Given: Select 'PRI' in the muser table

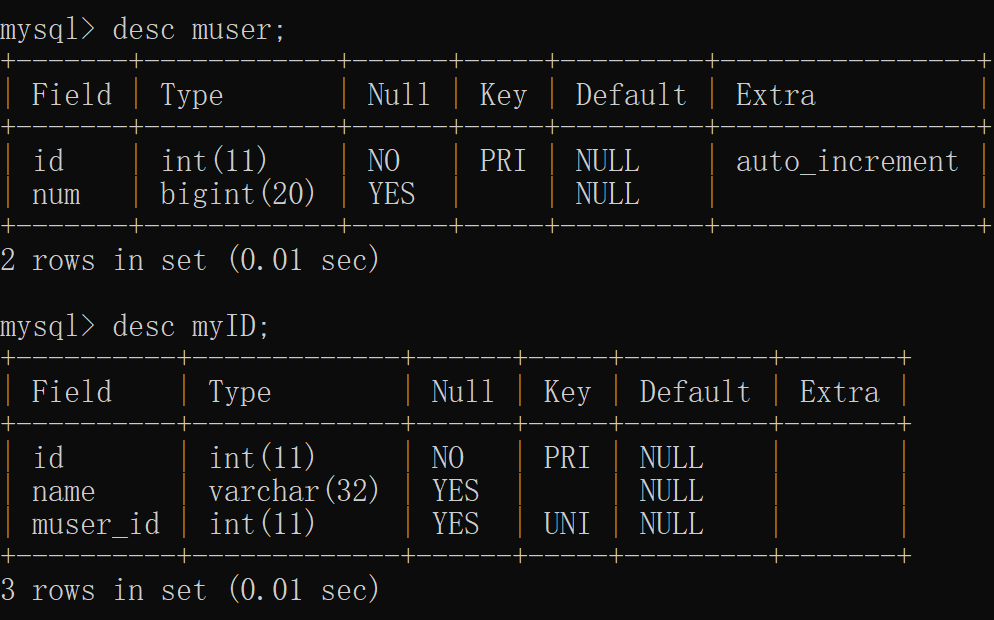Looking at the screenshot, I should coord(503,162).
